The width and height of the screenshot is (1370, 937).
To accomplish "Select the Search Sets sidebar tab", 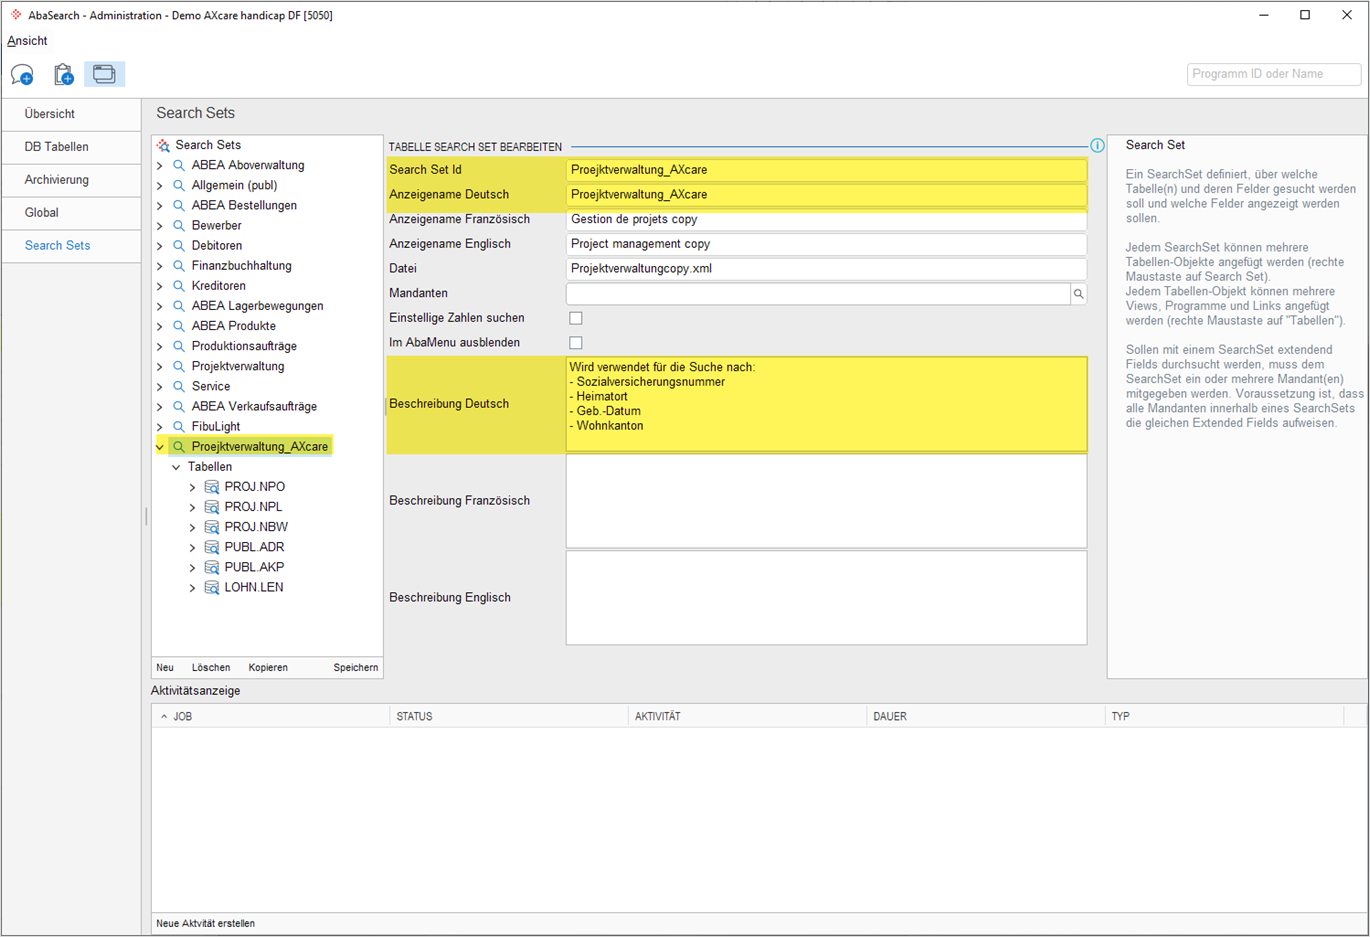I will point(71,246).
